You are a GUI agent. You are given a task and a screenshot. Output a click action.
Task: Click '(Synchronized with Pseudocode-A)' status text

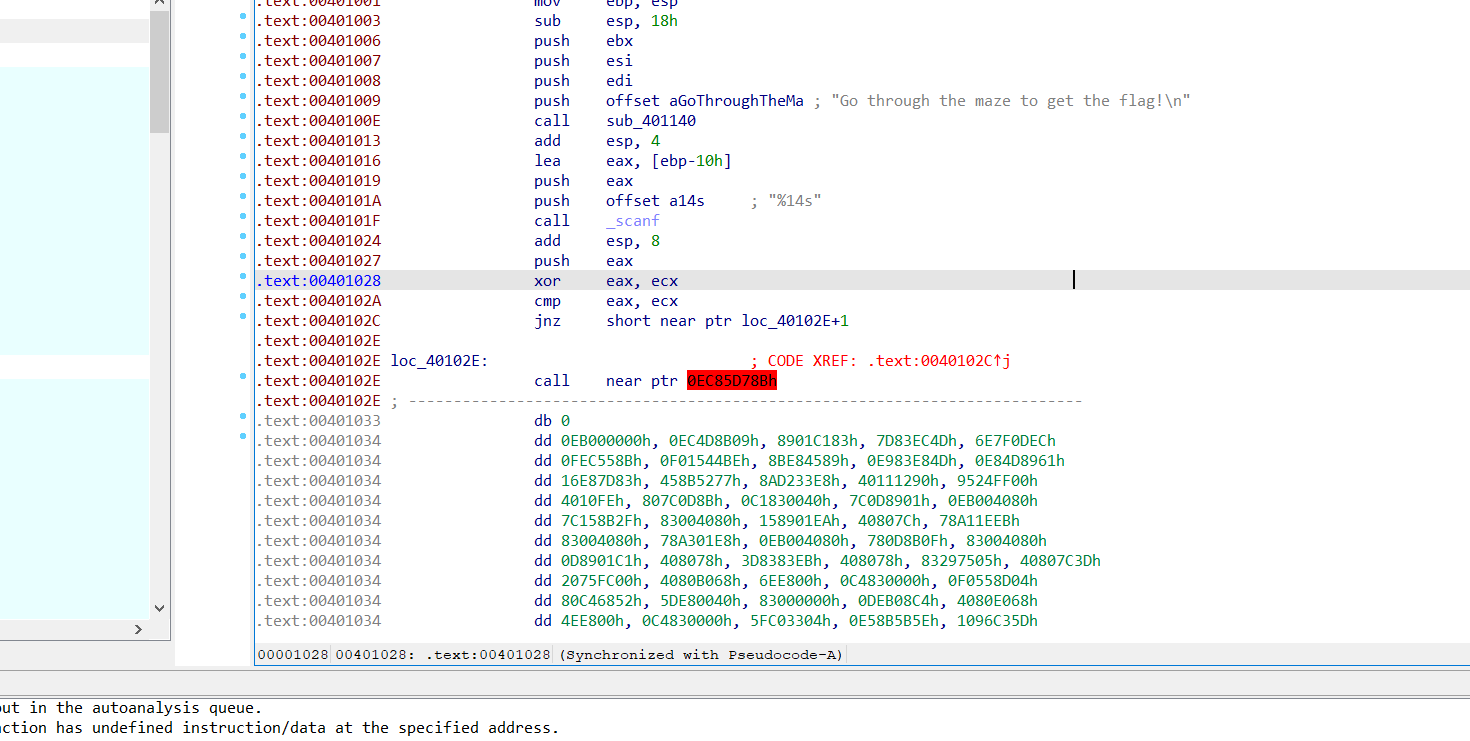coord(701,655)
